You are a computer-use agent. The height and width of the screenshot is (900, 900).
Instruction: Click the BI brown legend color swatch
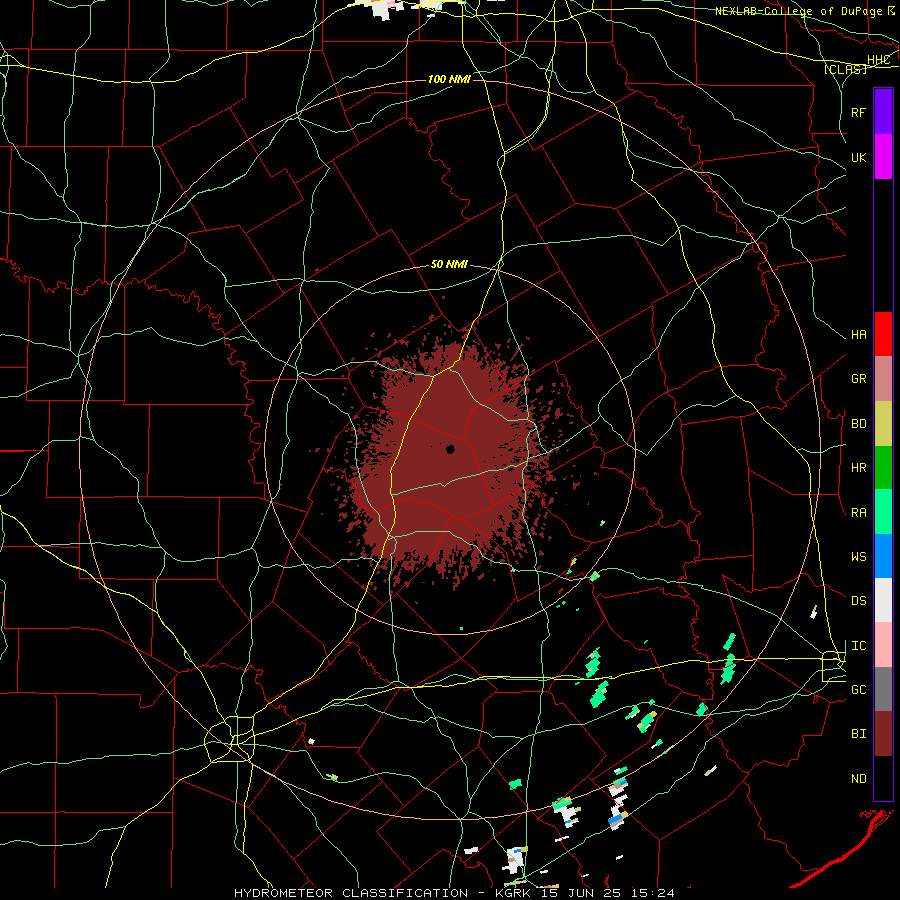point(883,734)
